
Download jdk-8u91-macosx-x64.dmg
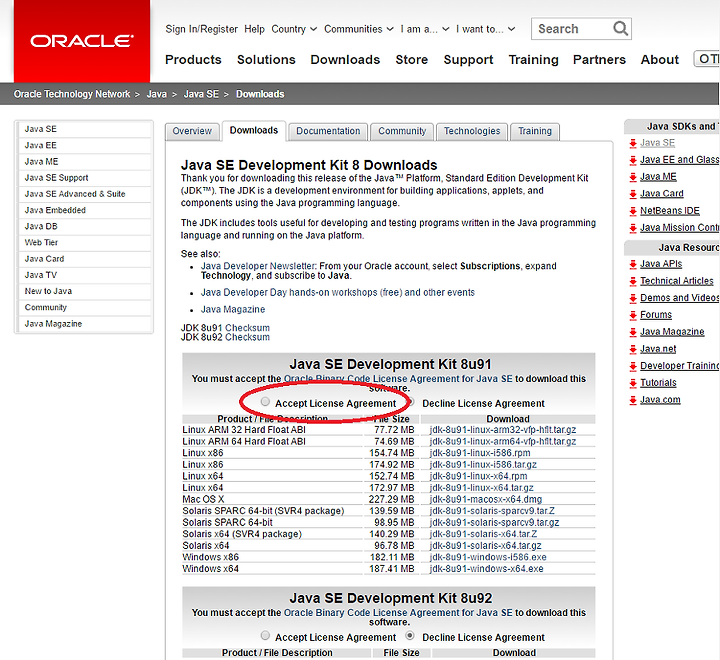(486, 500)
